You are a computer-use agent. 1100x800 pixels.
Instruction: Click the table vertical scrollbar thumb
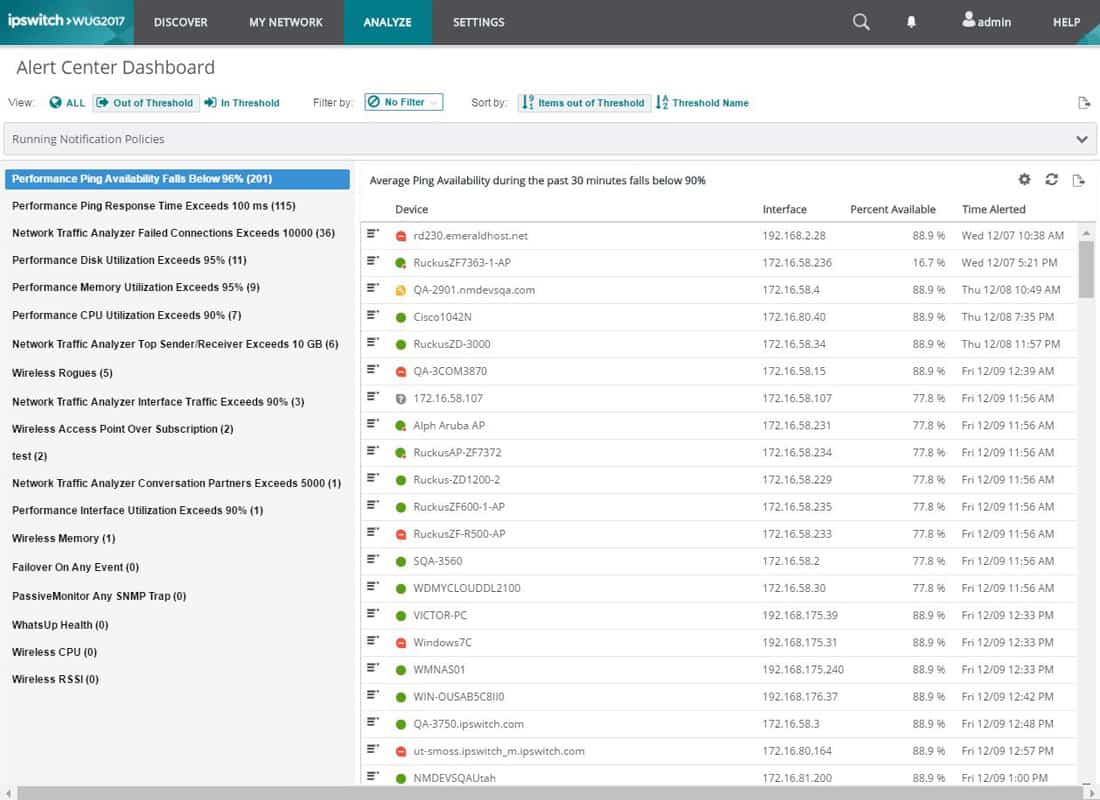[1085, 269]
